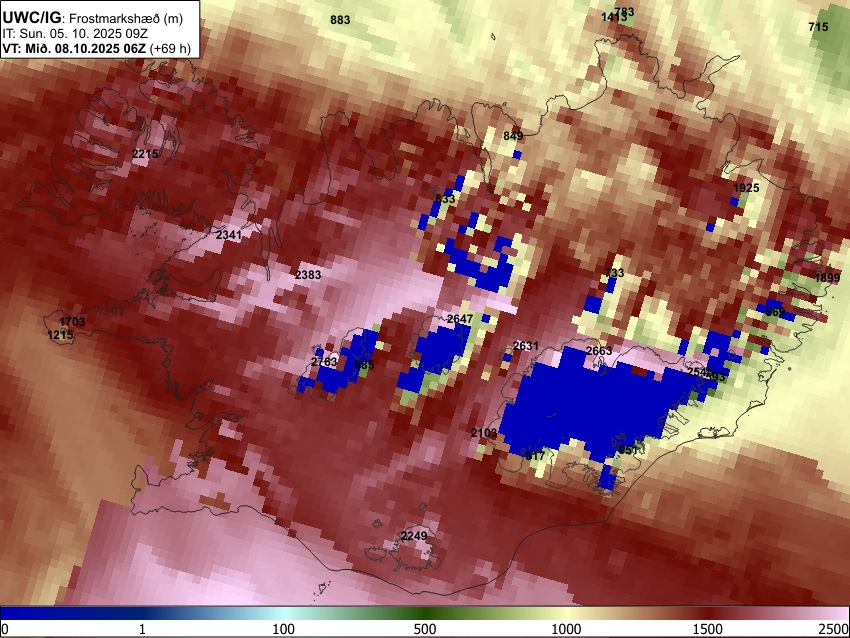The image size is (850, 638).
Task: Click the map value label 2647
Action: tap(460, 319)
